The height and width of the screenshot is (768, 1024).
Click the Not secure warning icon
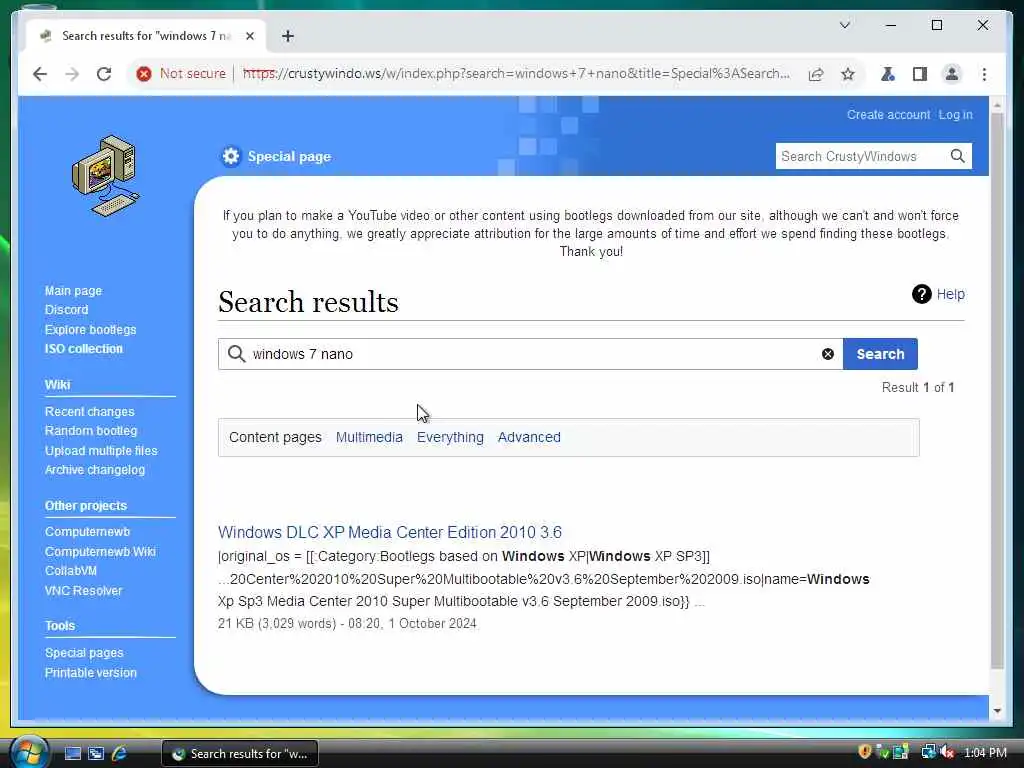(x=144, y=74)
